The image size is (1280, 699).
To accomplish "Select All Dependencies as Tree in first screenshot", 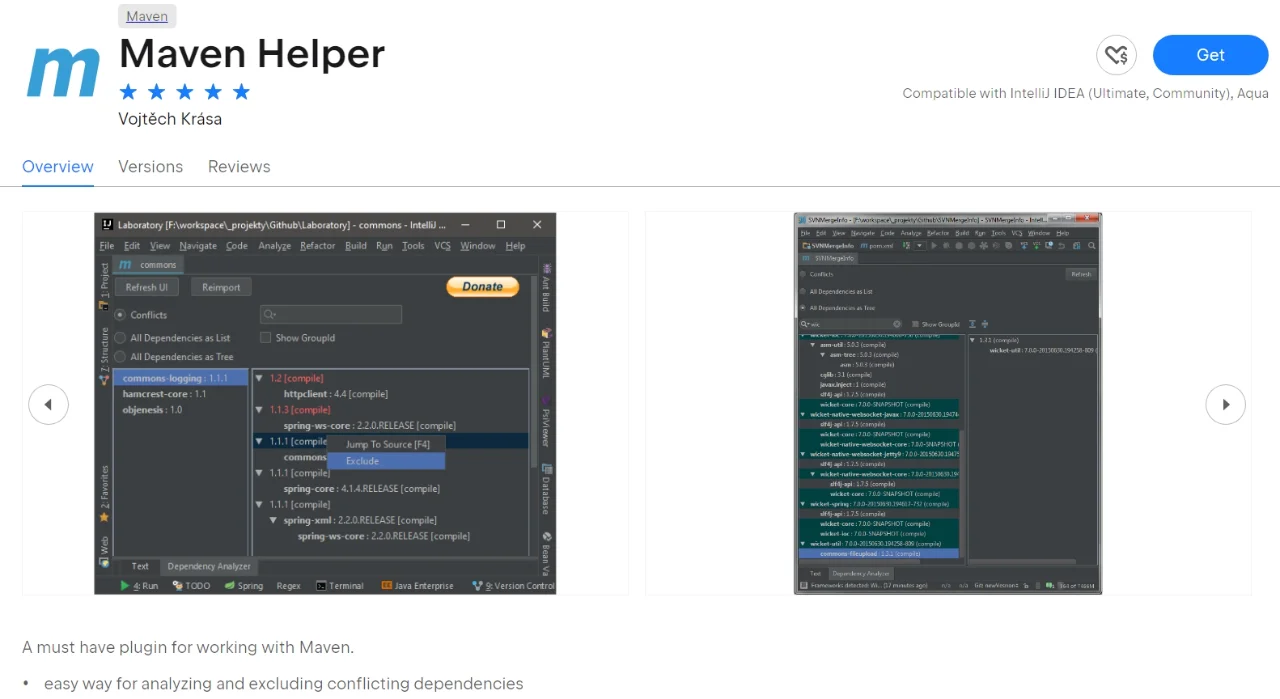I will pyautogui.click(x=121, y=357).
